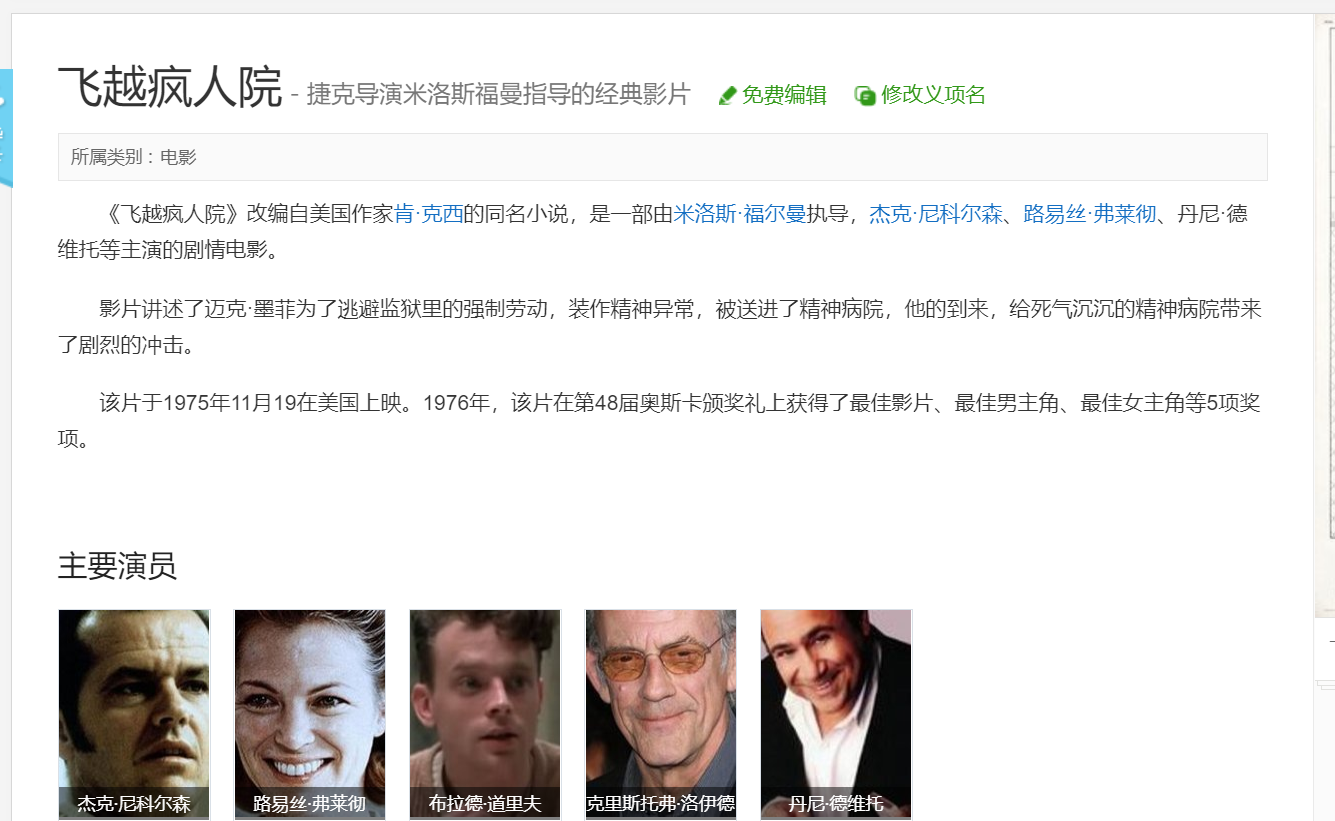Open the 杰克·尼科尔森 link in intro

[x=935, y=214]
